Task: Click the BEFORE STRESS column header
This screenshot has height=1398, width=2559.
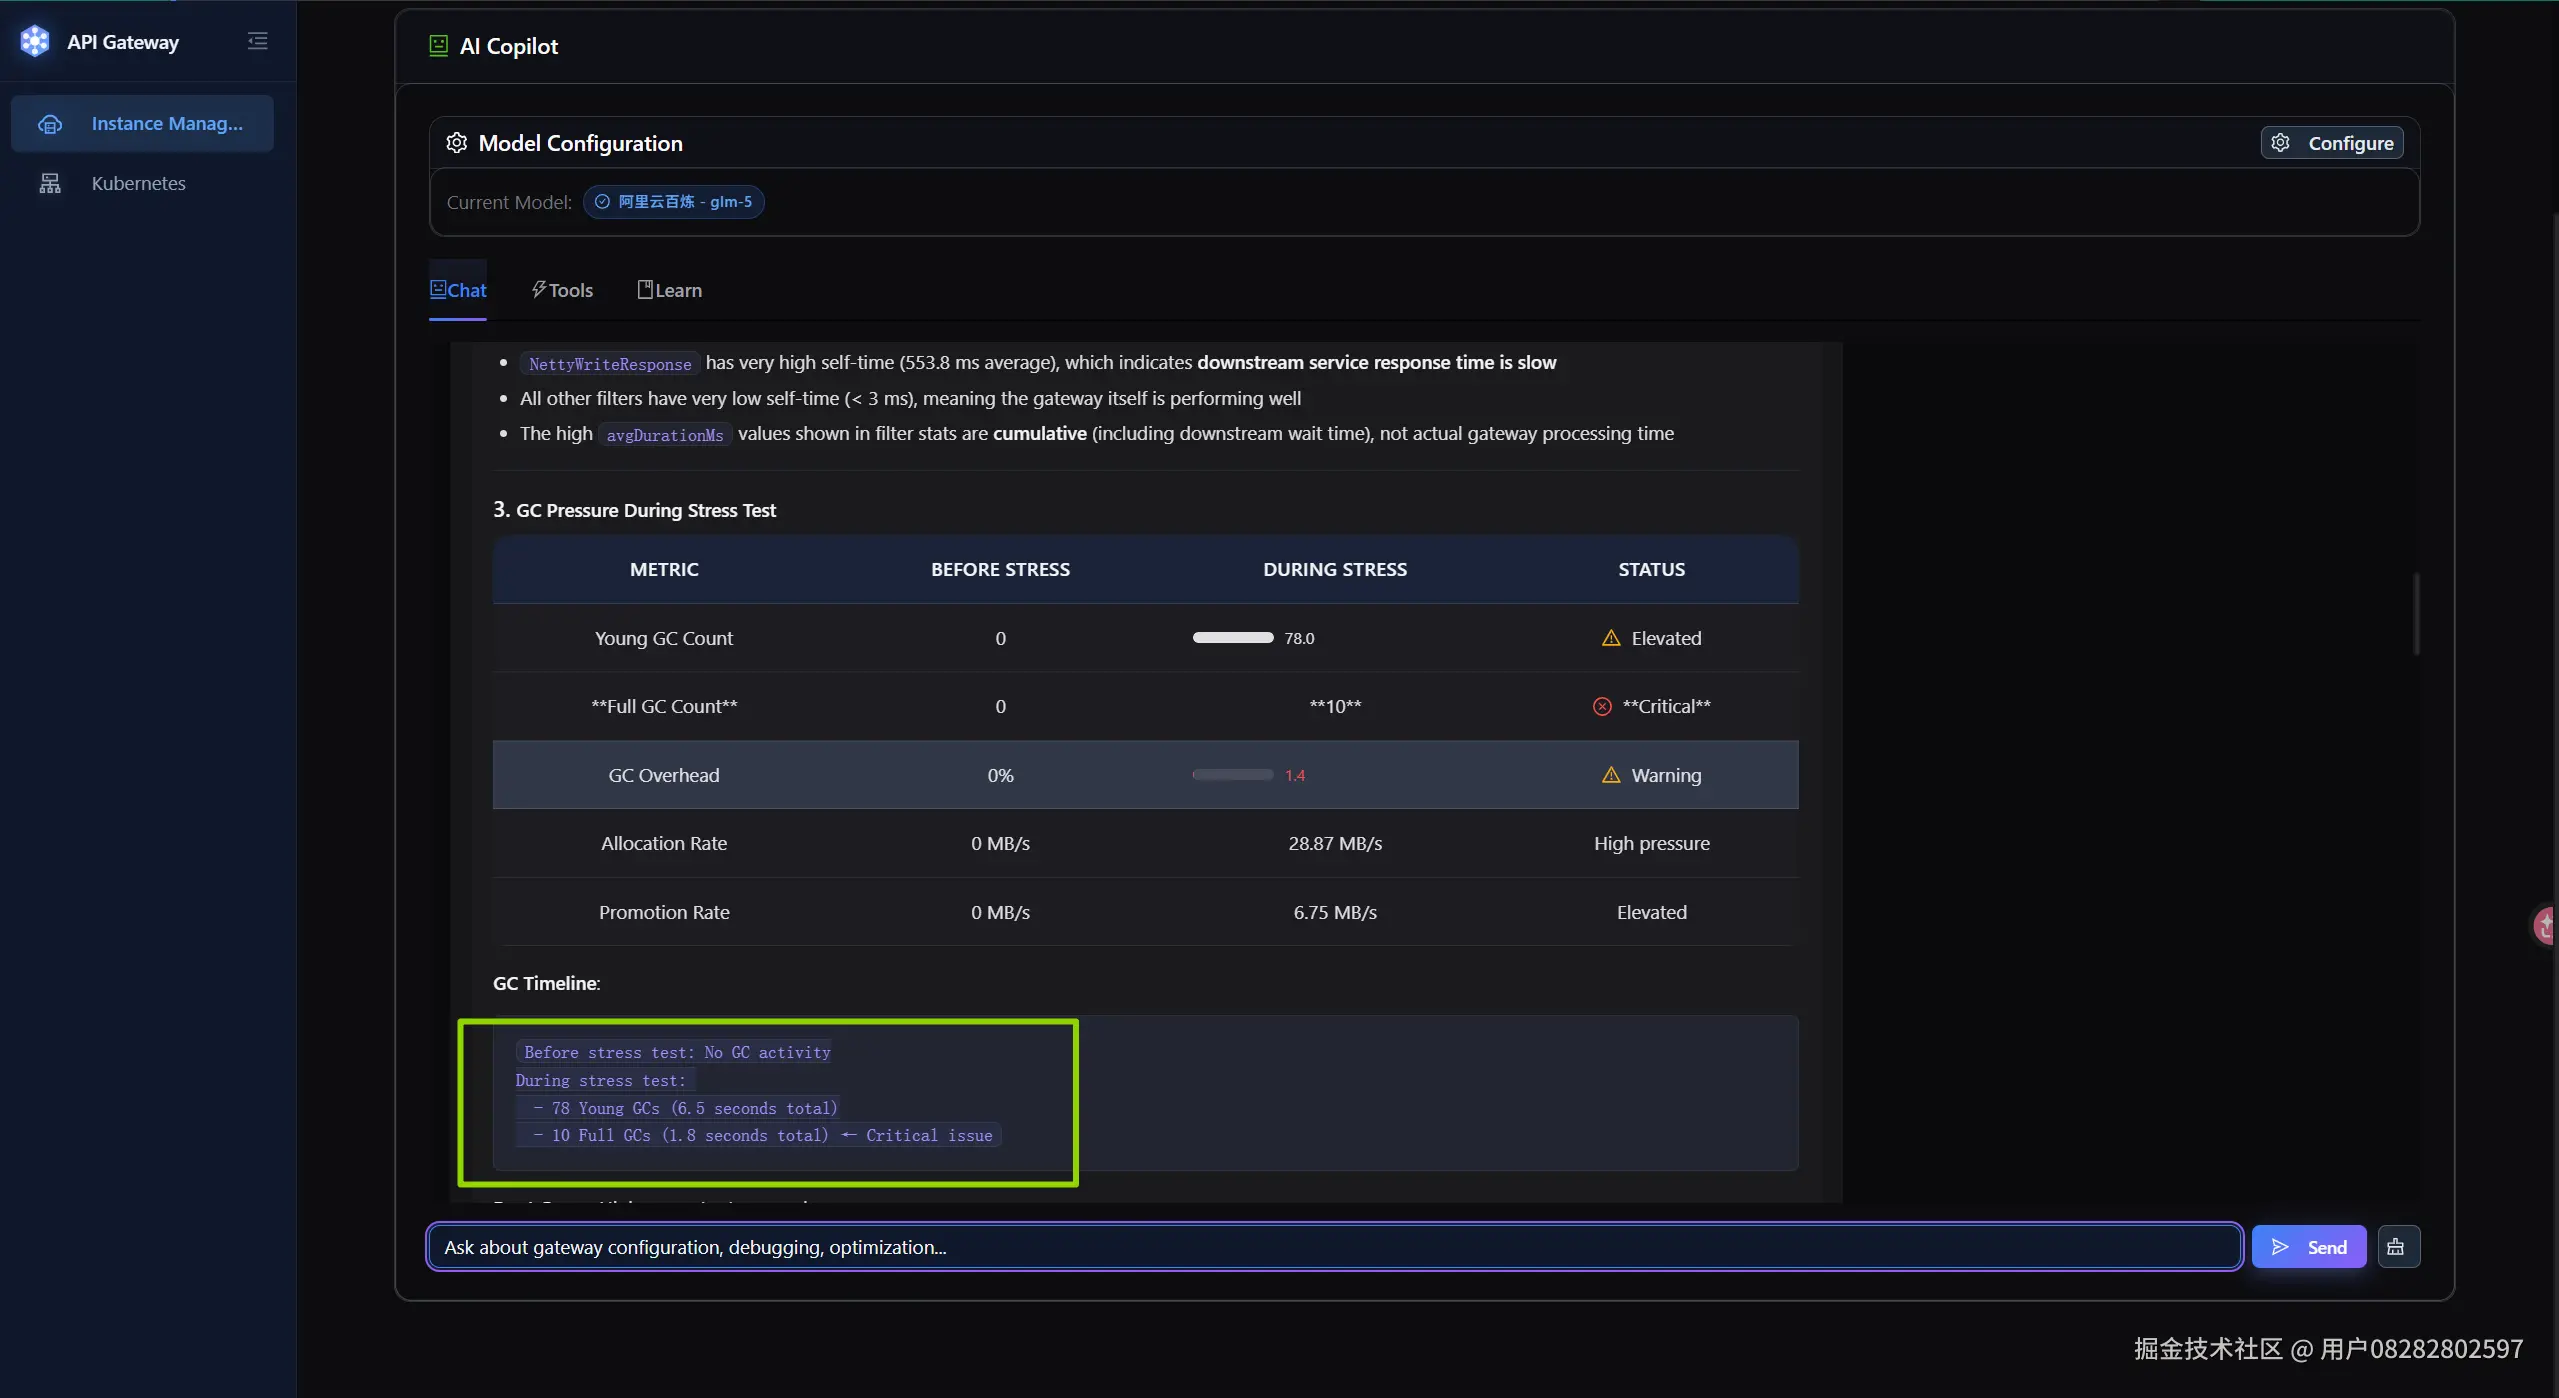Action: pos(1000,569)
